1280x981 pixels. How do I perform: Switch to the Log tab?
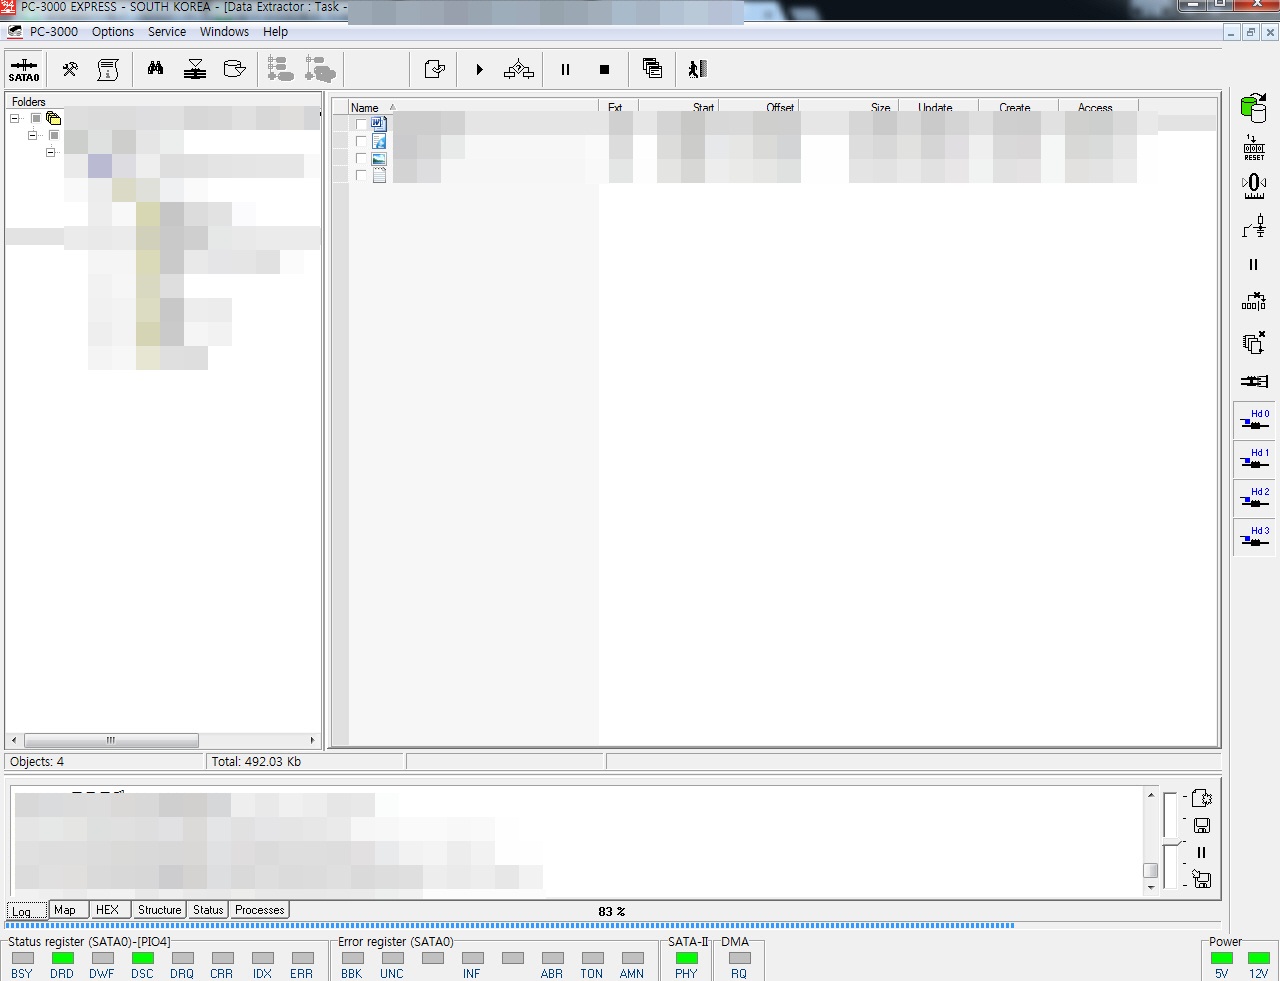click(27, 911)
